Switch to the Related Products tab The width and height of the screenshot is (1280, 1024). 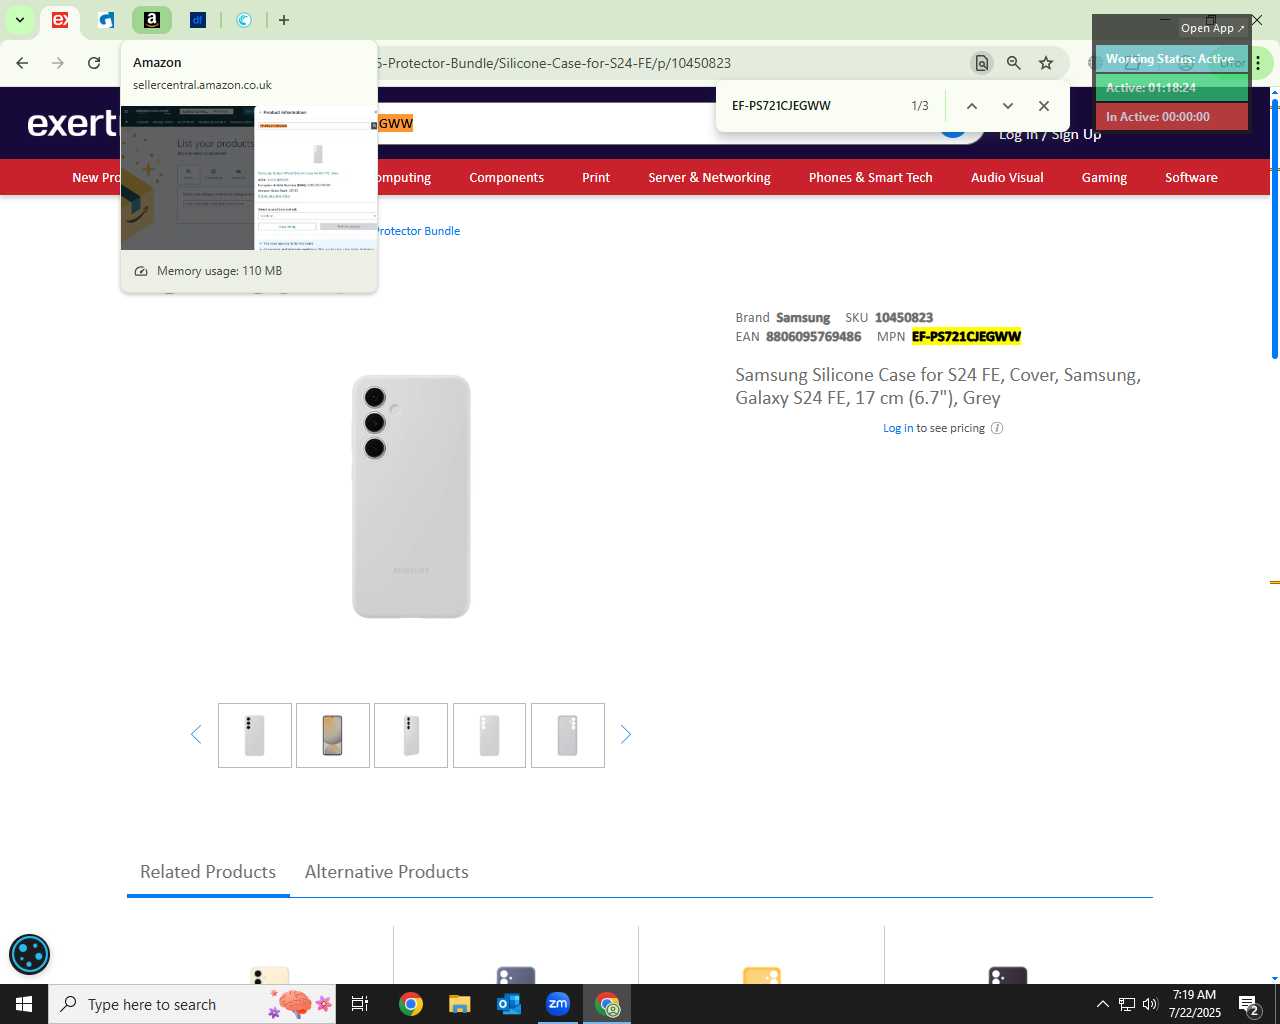(208, 872)
